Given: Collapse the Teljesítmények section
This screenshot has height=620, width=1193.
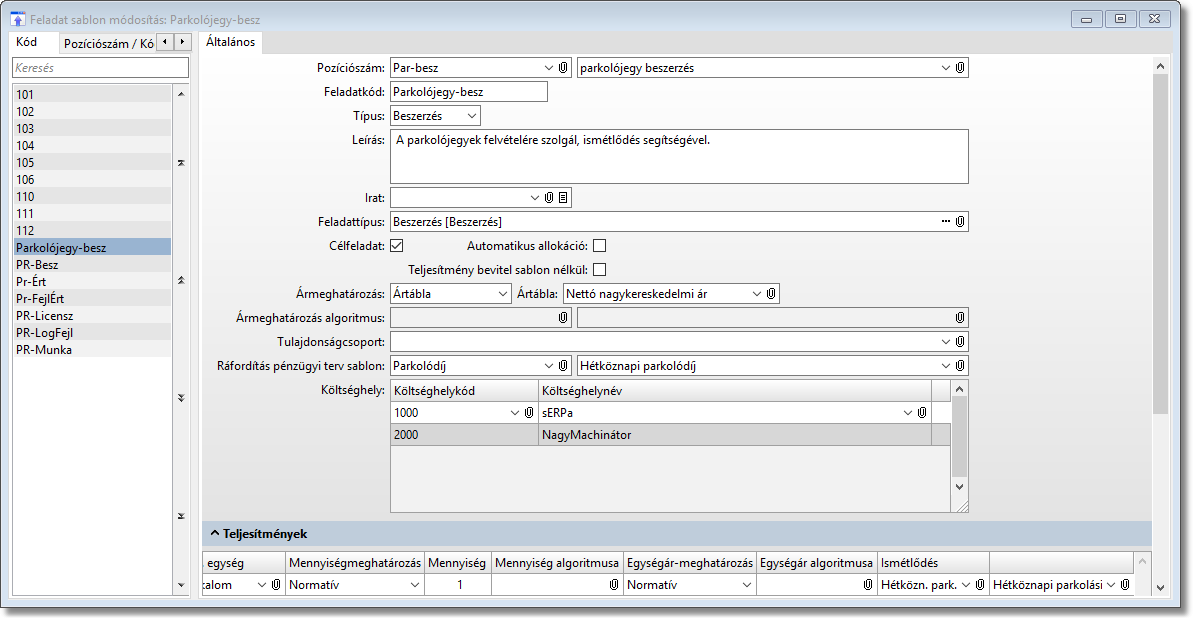Looking at the screenshot, I should pyautogui.click(x=215, y=534).
